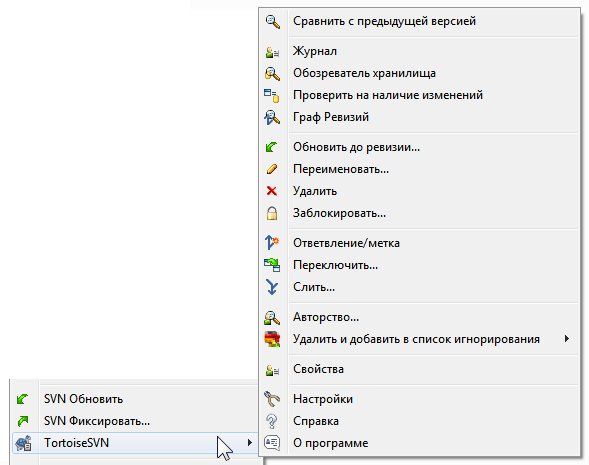Choose 'SVN Фиксировать...' in the context menu

click(x=134, y=421)
